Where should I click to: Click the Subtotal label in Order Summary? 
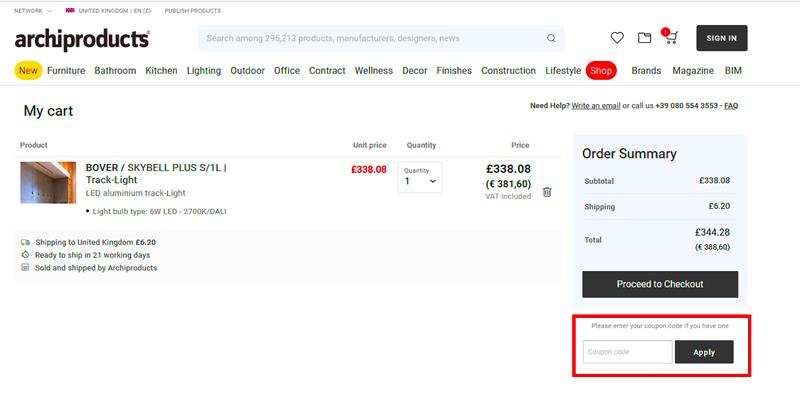599,181
